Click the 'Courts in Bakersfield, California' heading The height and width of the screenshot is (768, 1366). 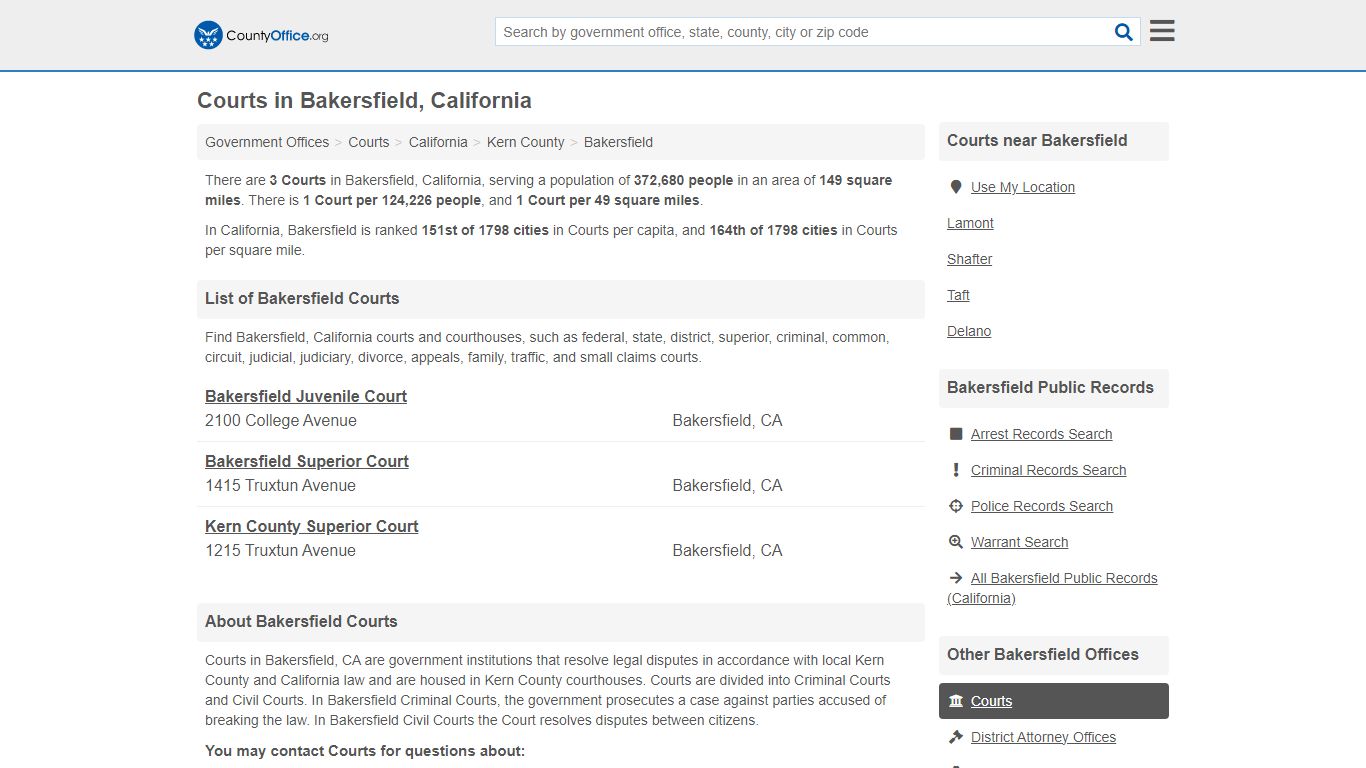tap(364, 101)
